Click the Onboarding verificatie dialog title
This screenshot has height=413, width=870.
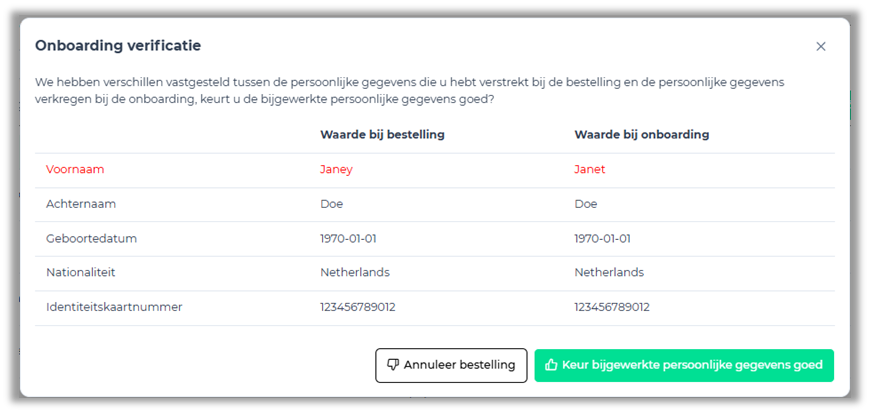coord(118,45)
